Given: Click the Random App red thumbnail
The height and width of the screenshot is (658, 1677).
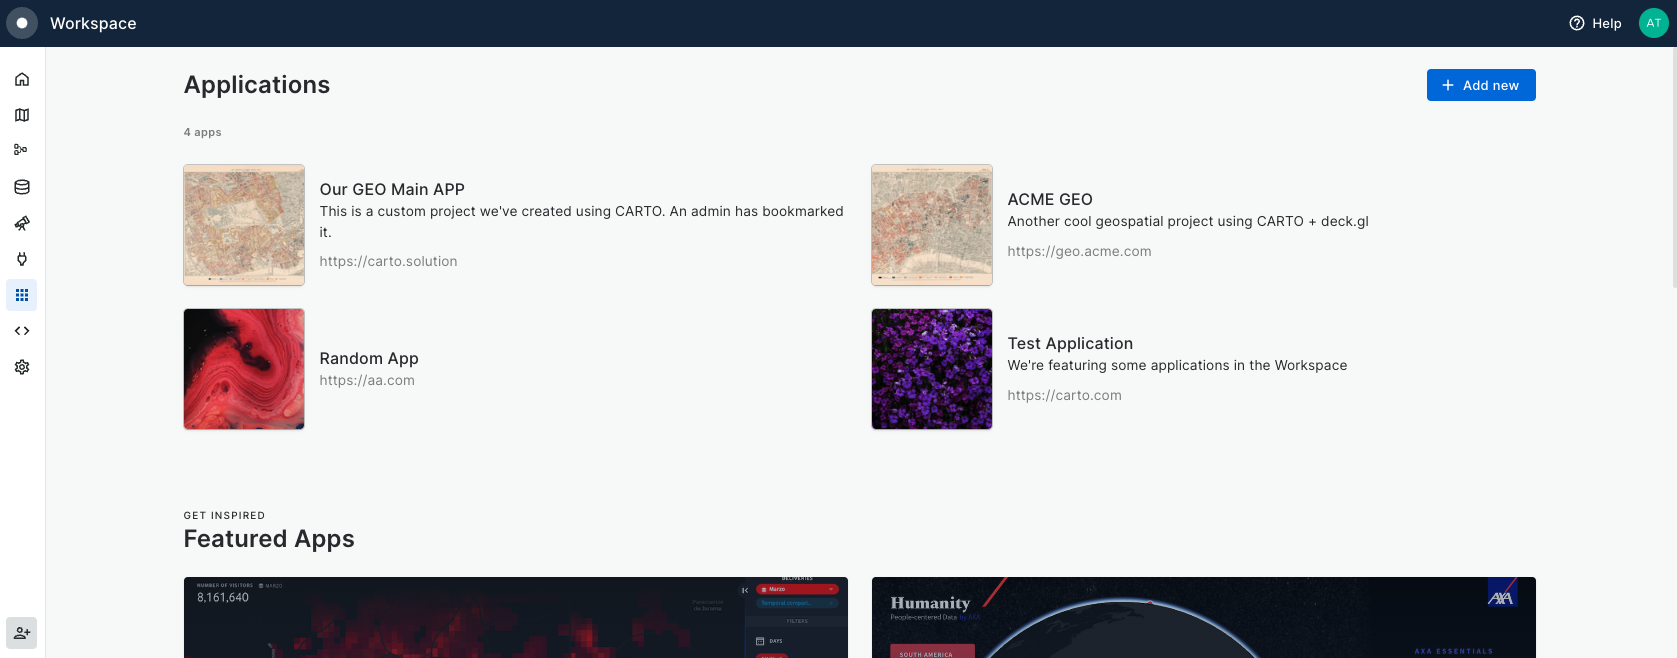Looking at the screenshot, I should 244,369.
